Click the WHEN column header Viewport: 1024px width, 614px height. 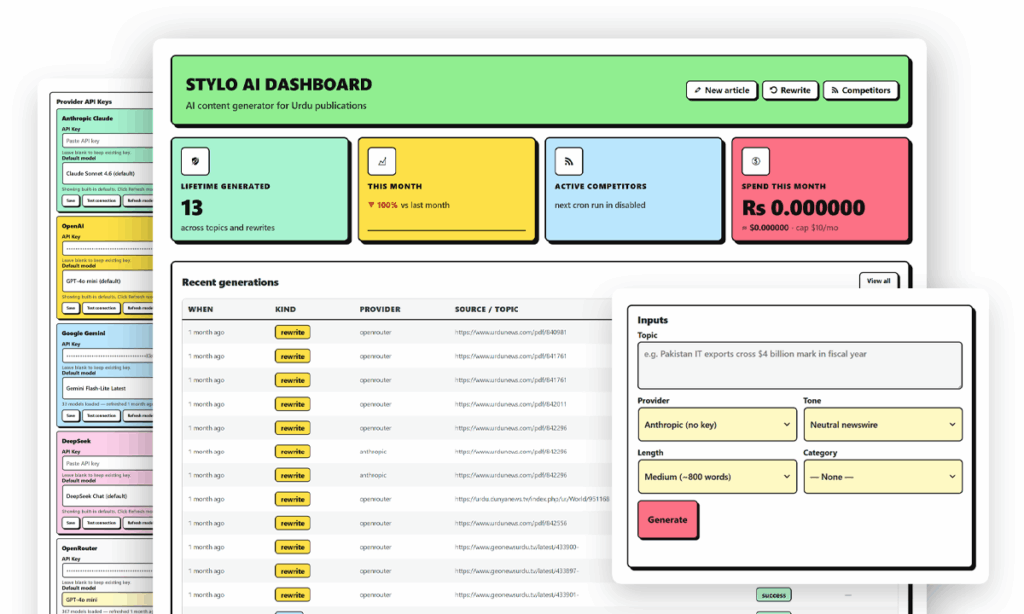[x=200, y=310]
